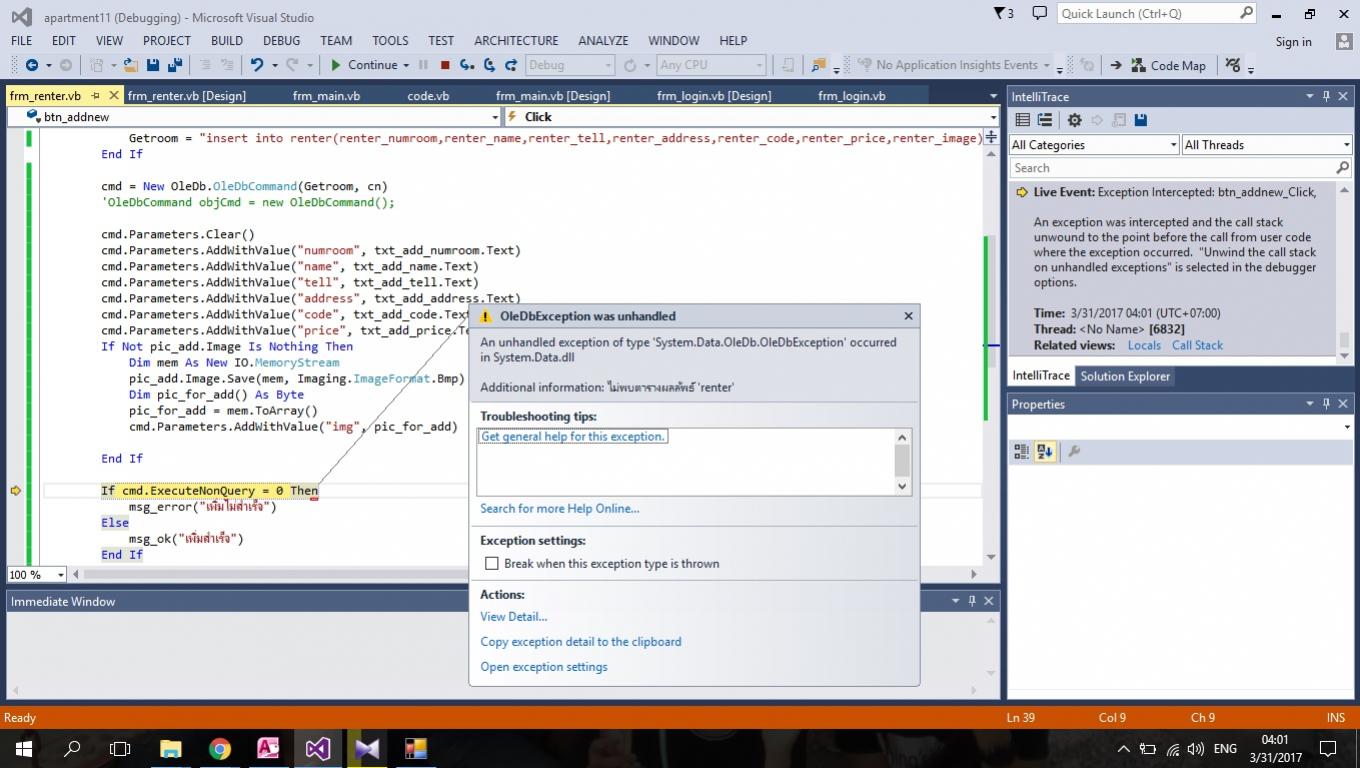1360x768 pixels.
Task: Click the Step Over debug icon
Action: 489,65
